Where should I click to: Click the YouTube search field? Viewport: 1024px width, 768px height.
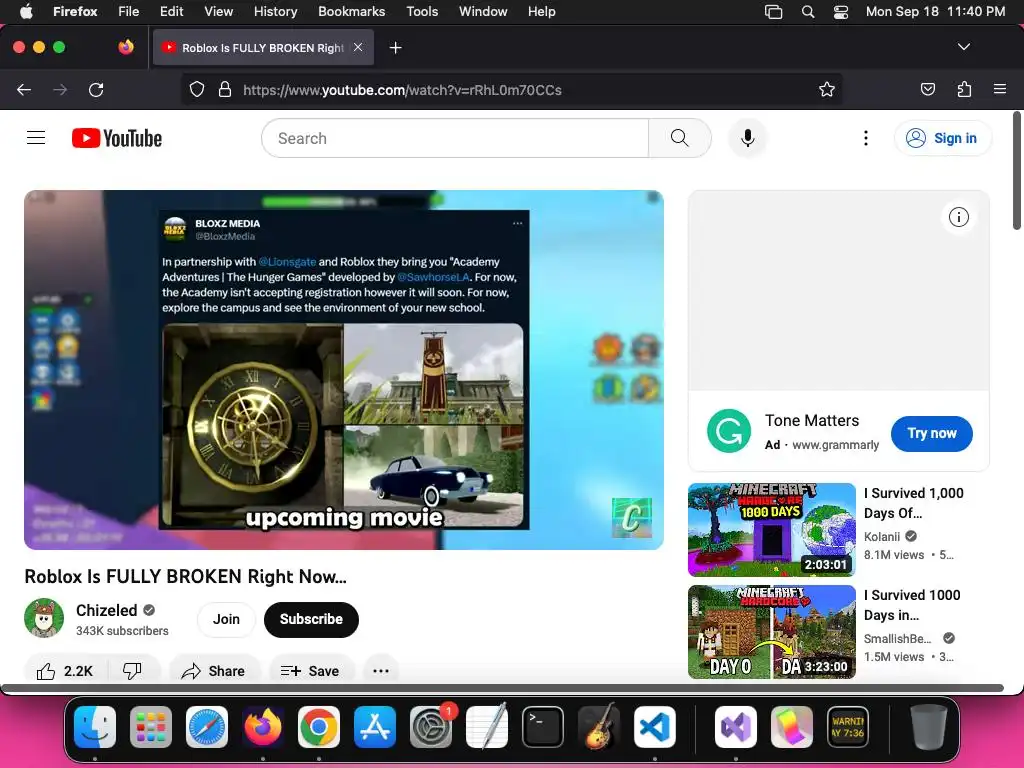click(x=455, y=138)
